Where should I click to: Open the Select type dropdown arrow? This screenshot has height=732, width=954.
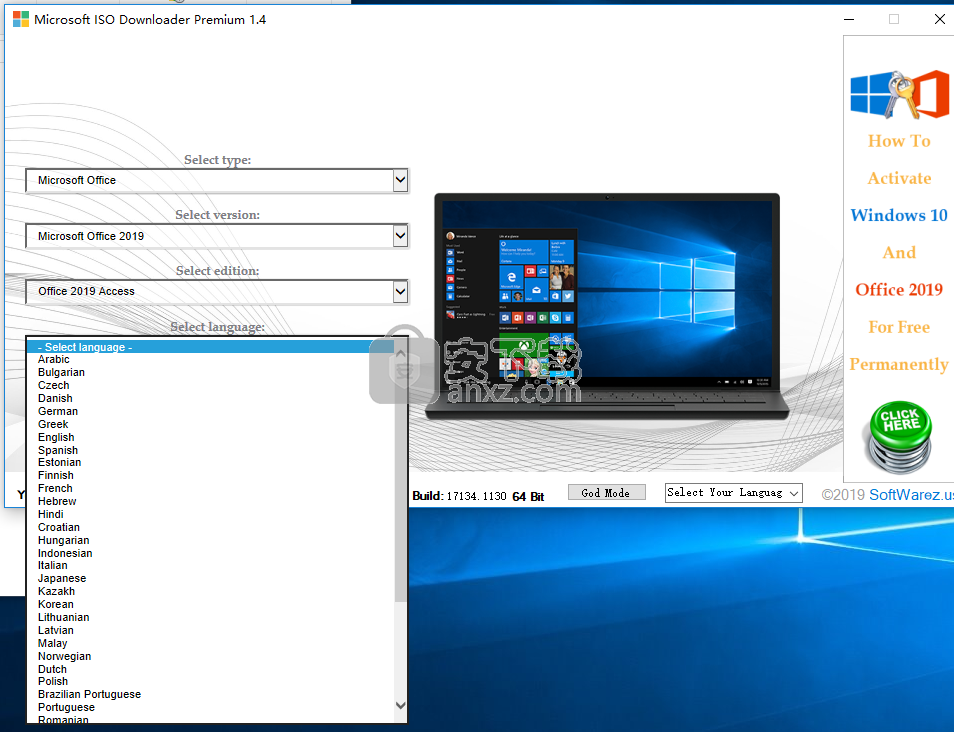(x=400, y=180)
